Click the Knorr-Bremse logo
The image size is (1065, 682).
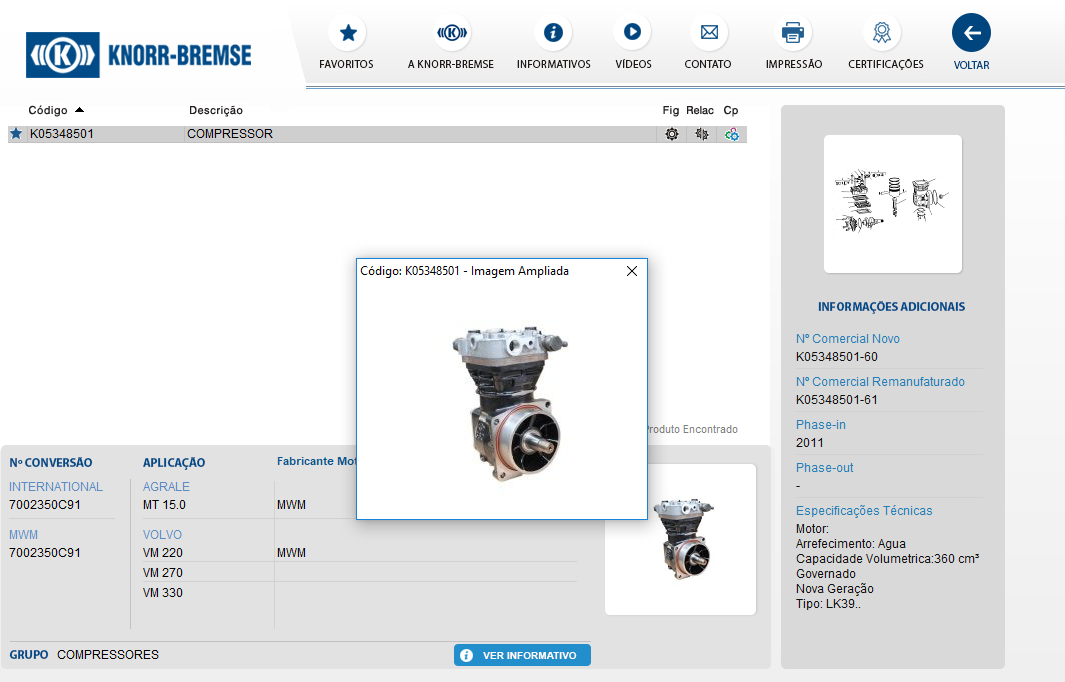pos(140,54)
